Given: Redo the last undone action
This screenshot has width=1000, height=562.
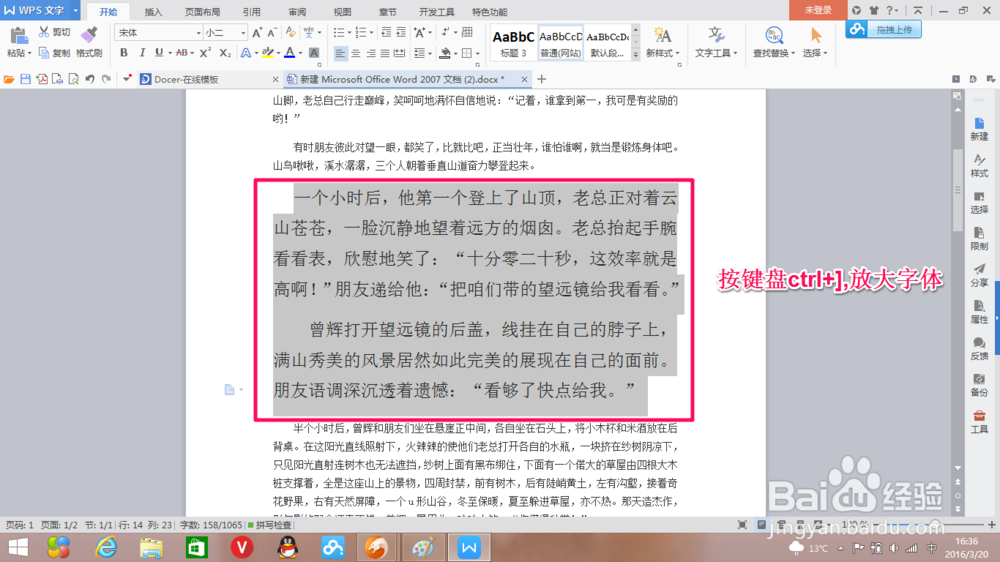Looking at the screenshot, I should [x=107, y=79].
